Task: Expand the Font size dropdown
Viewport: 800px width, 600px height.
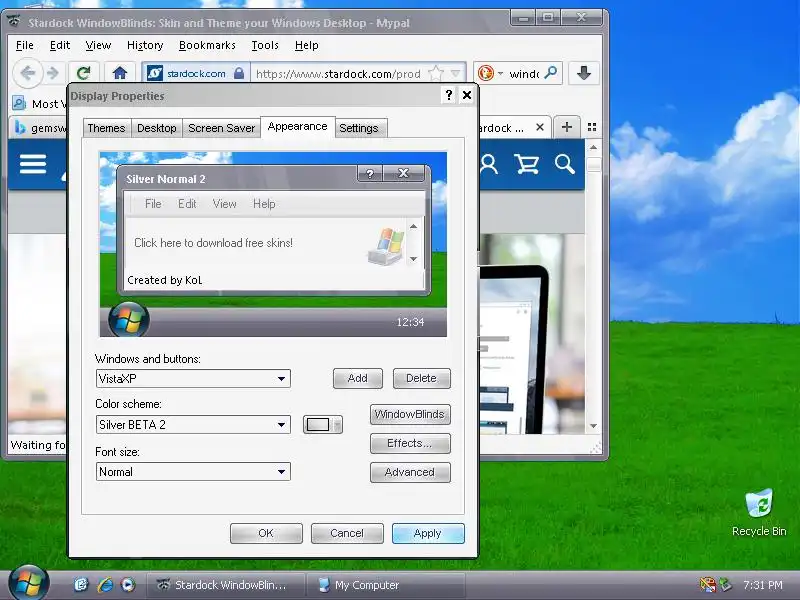Action: coord(281,471)
